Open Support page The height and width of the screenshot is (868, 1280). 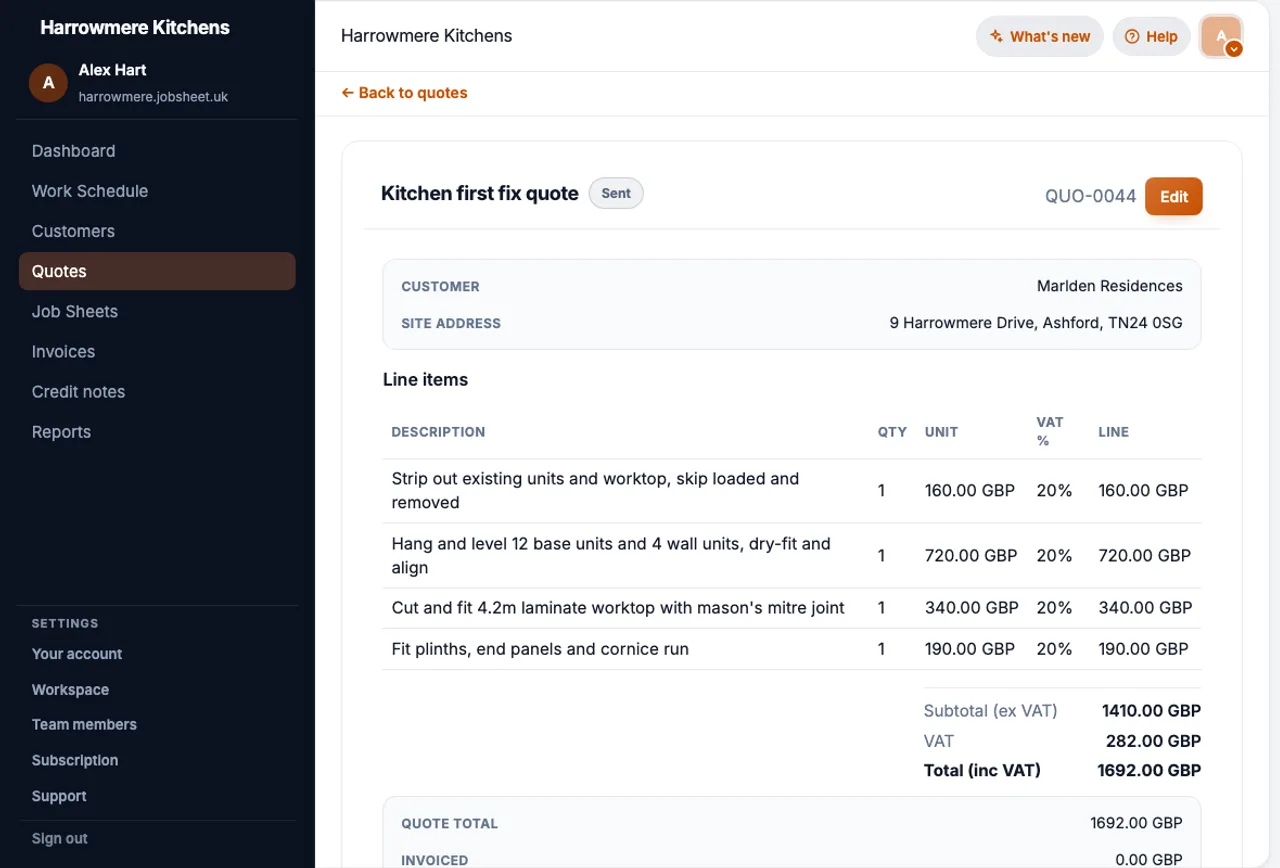(x=59, y=796)
